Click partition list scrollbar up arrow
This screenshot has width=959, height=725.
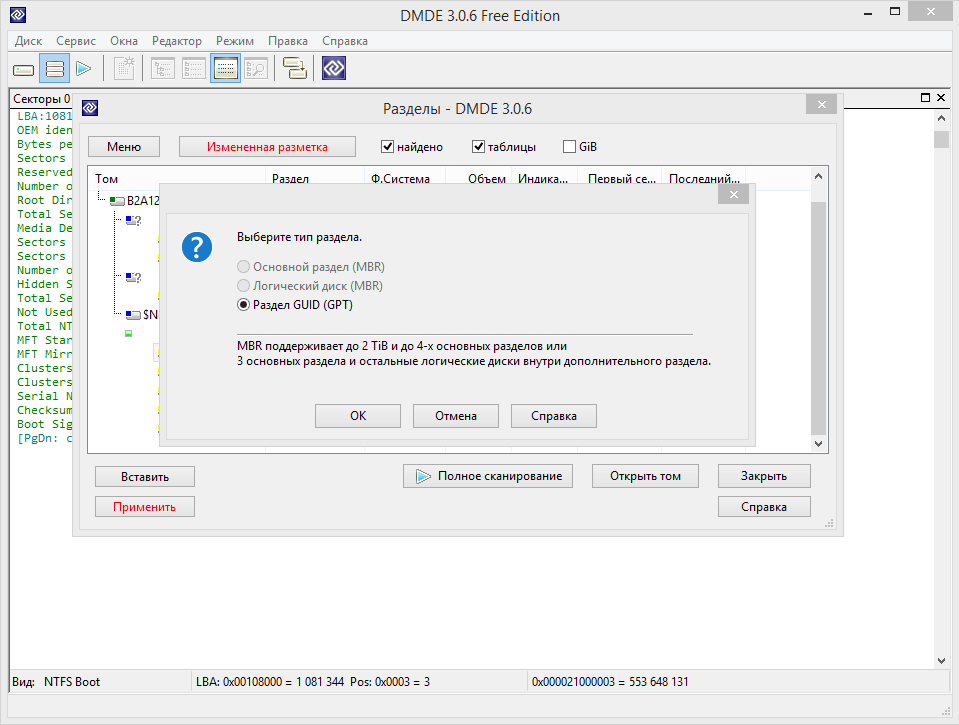pyautogui.click(x=818, y=176)
